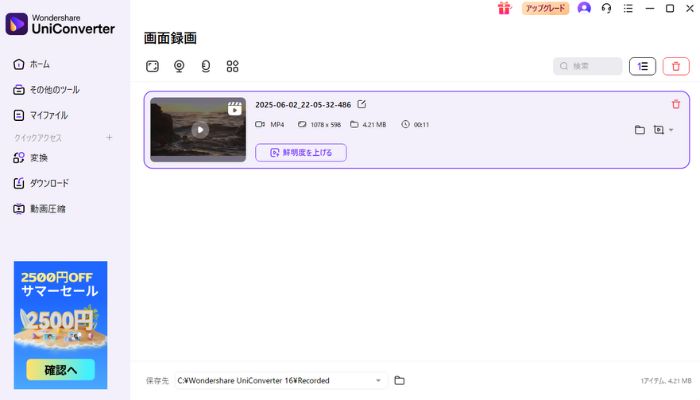
Task: Focus the 検索 search field
Action: coord(588,66)
